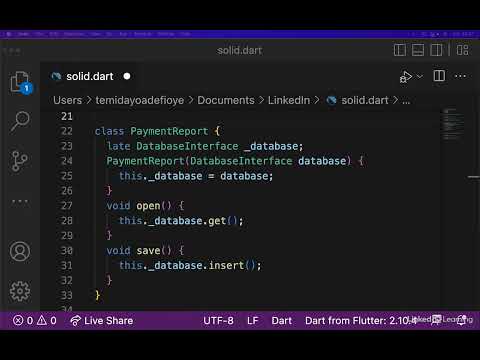The width and height of the screenshot is (480, 360).
Task: Select solid.dart in the breadcrumb
Action: 365,100
